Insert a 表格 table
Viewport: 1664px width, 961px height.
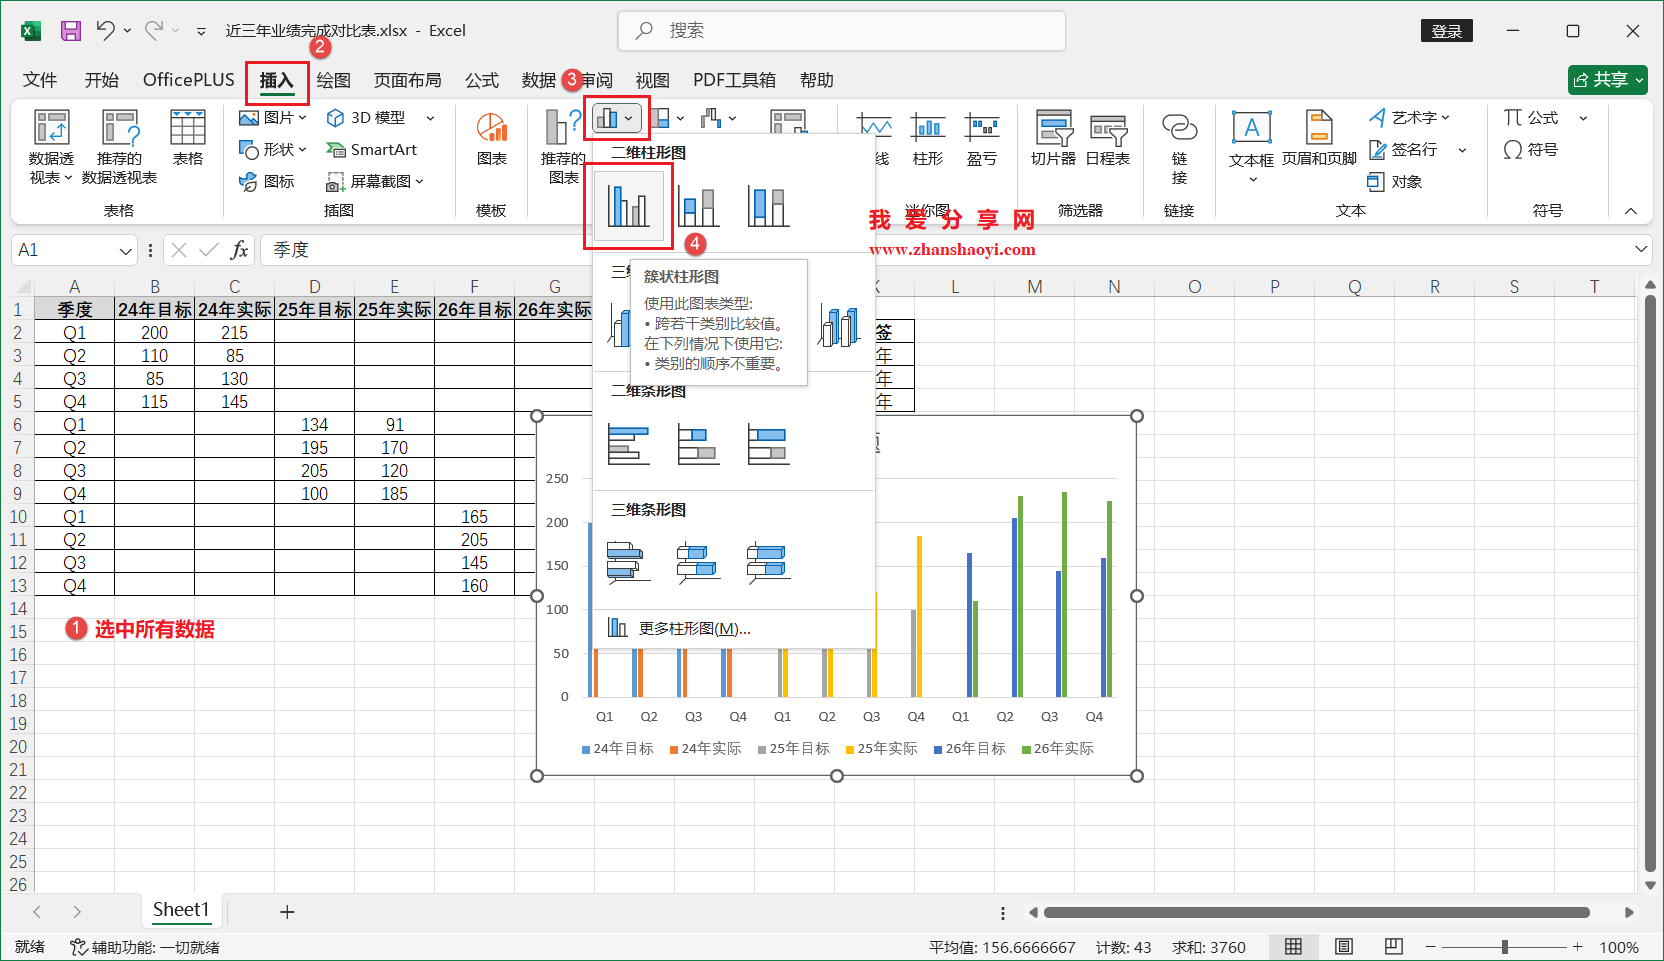[x=188, y=138]
